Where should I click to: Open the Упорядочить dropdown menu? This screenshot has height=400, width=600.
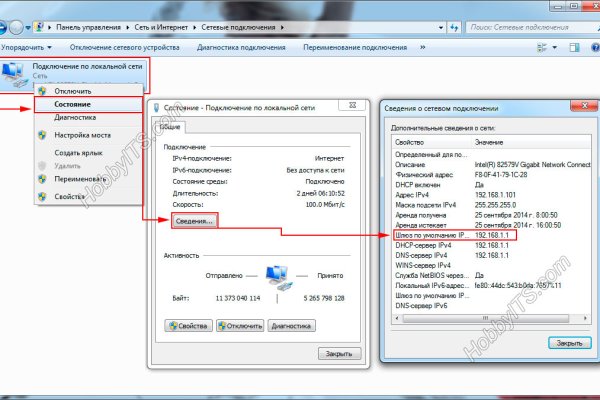click(x=27, y=46)
